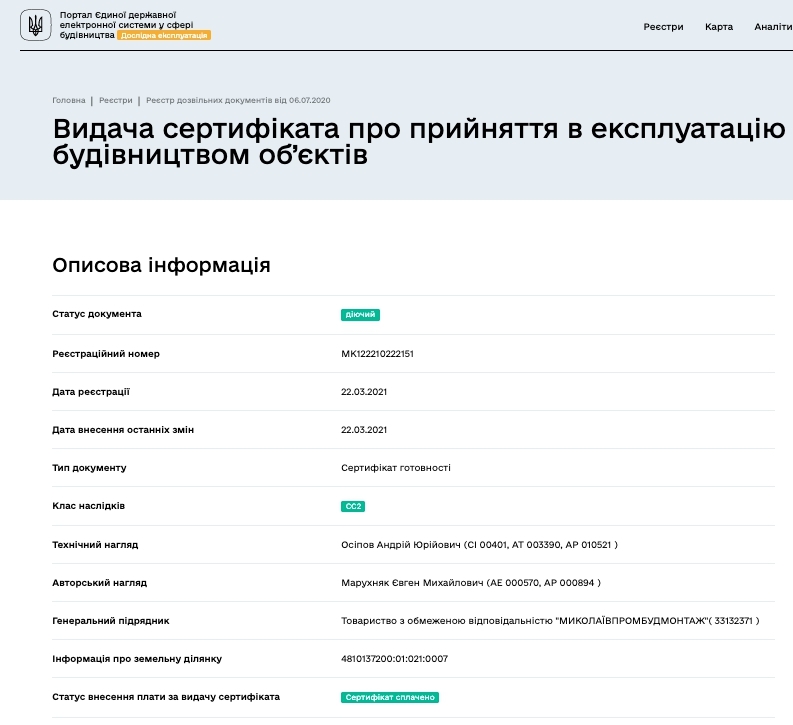This screenshot has height=725, width=793.
Task: Click the CC2 consequence class badge
Action: pos(353,506)
